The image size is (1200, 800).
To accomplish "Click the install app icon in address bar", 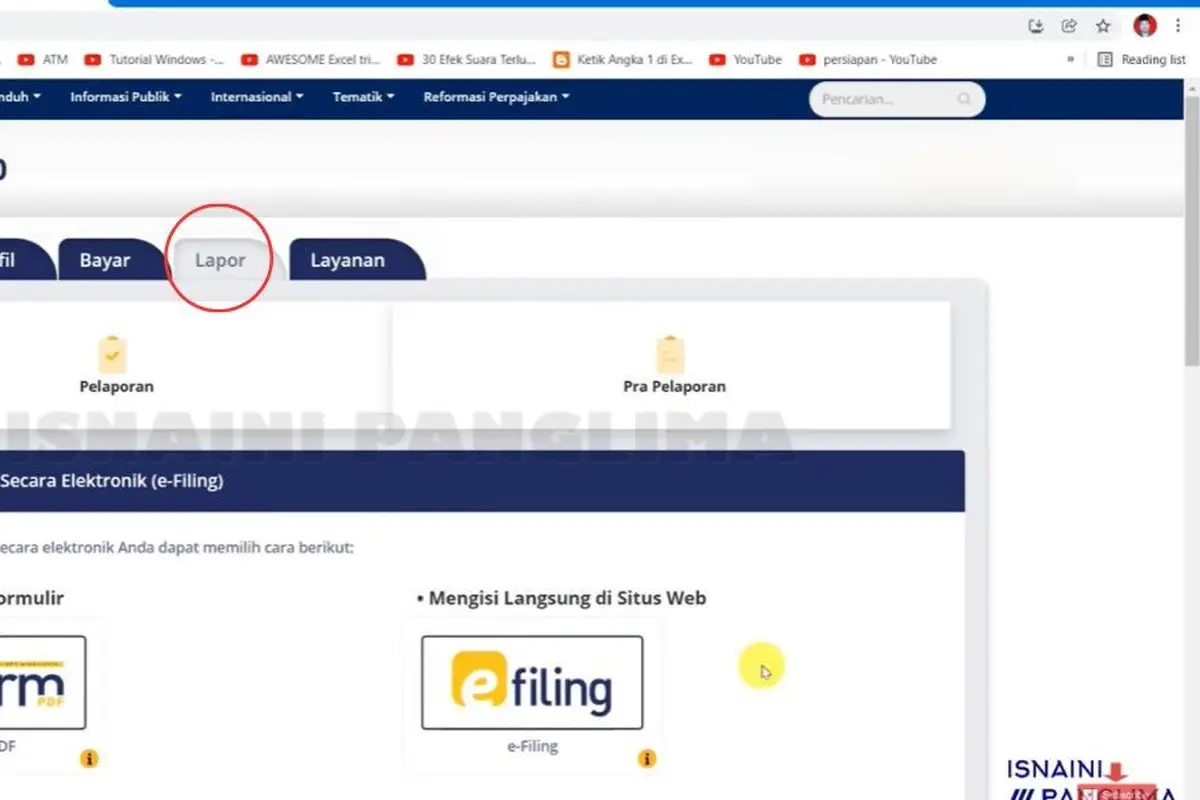I will coord(1036,26).
